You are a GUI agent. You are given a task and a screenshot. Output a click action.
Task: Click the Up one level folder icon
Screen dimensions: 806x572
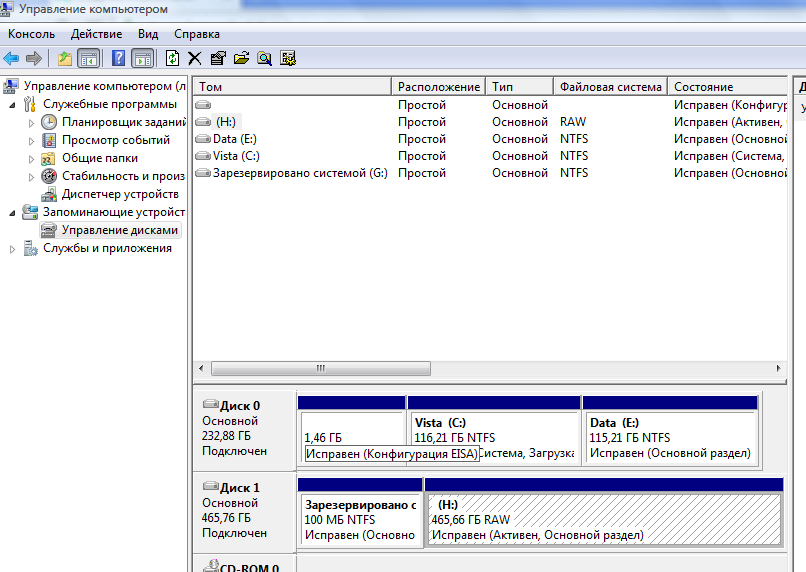pos(65,58)
